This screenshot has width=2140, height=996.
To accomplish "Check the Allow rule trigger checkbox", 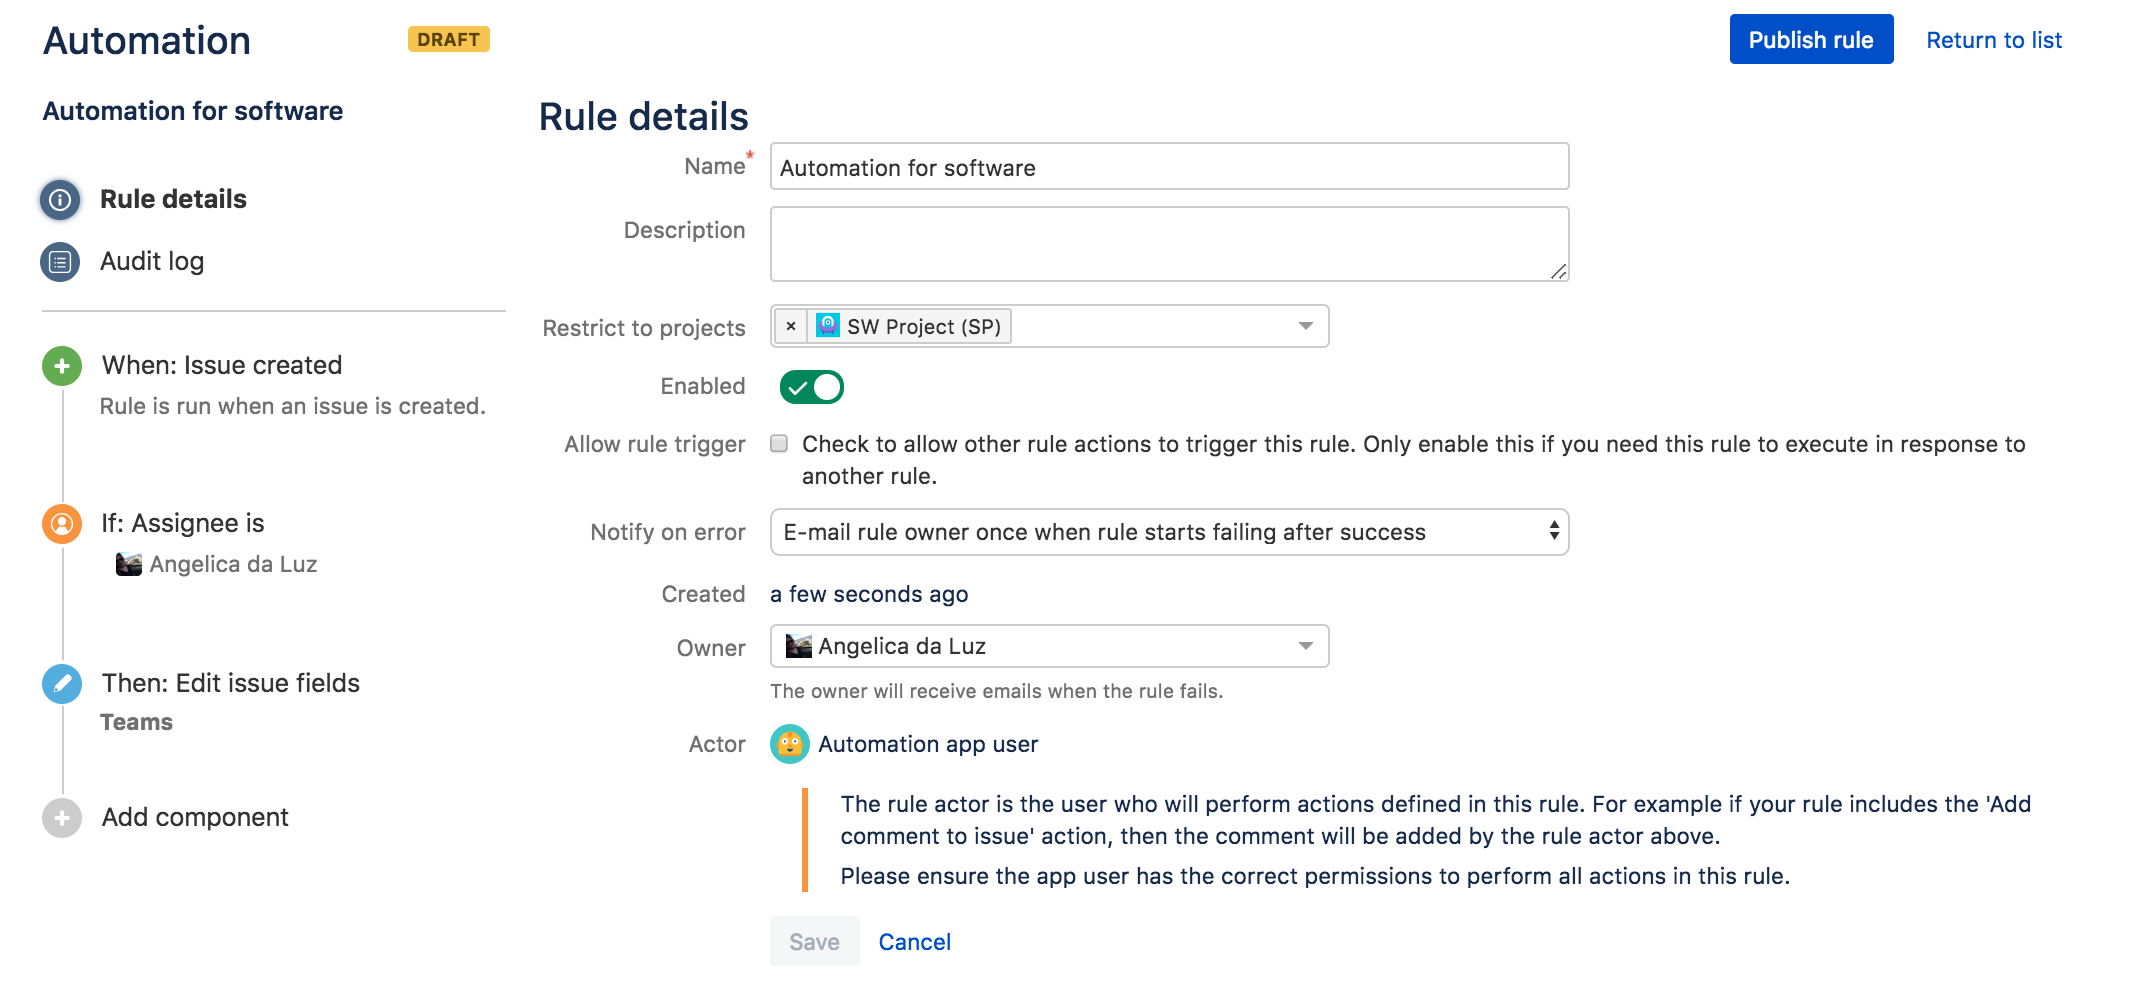I will 778,444.
